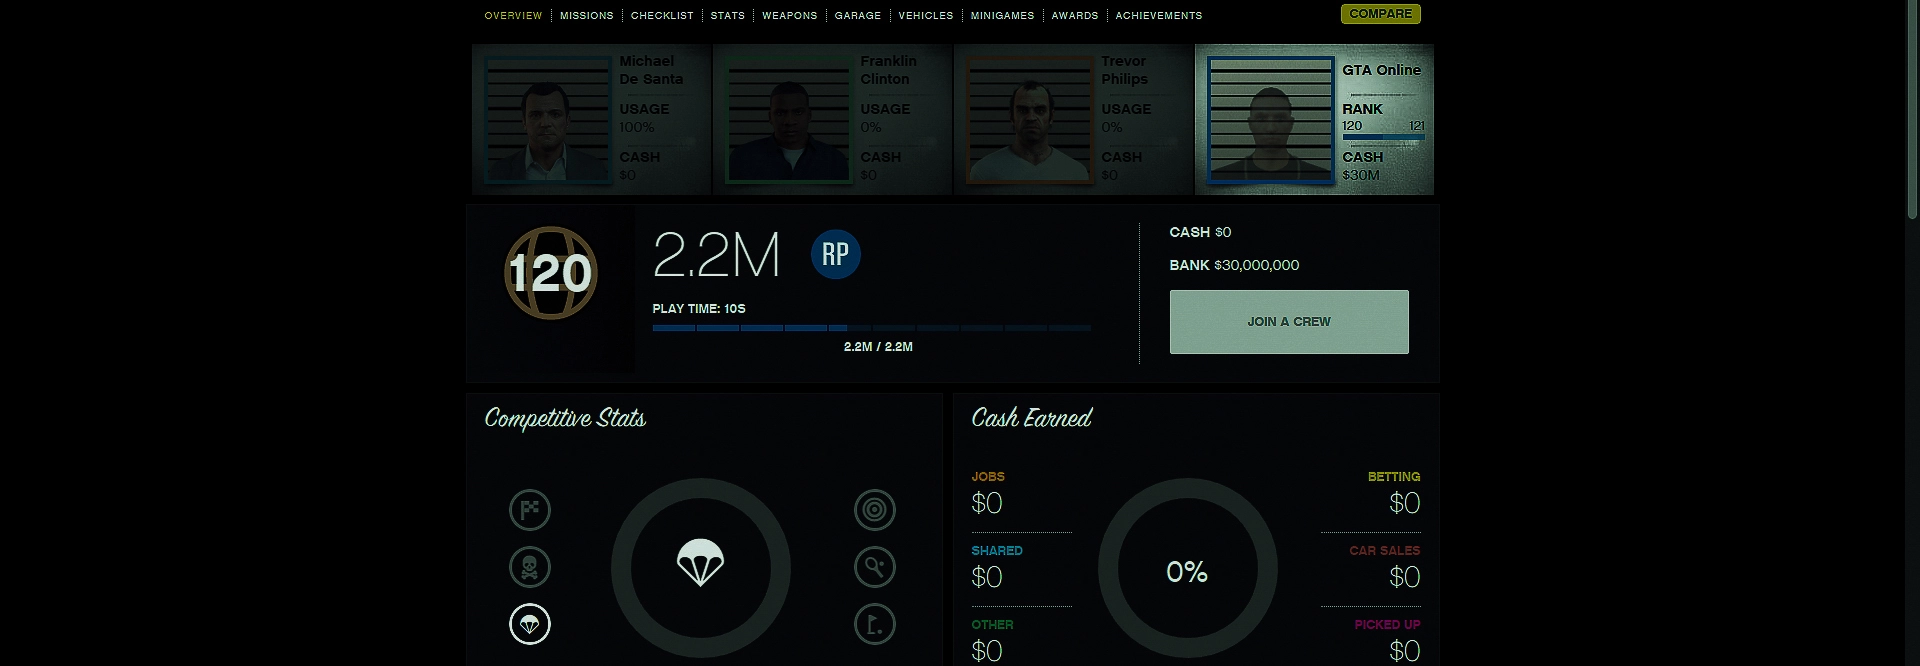View the Achievements tab

coord(1159,16)
